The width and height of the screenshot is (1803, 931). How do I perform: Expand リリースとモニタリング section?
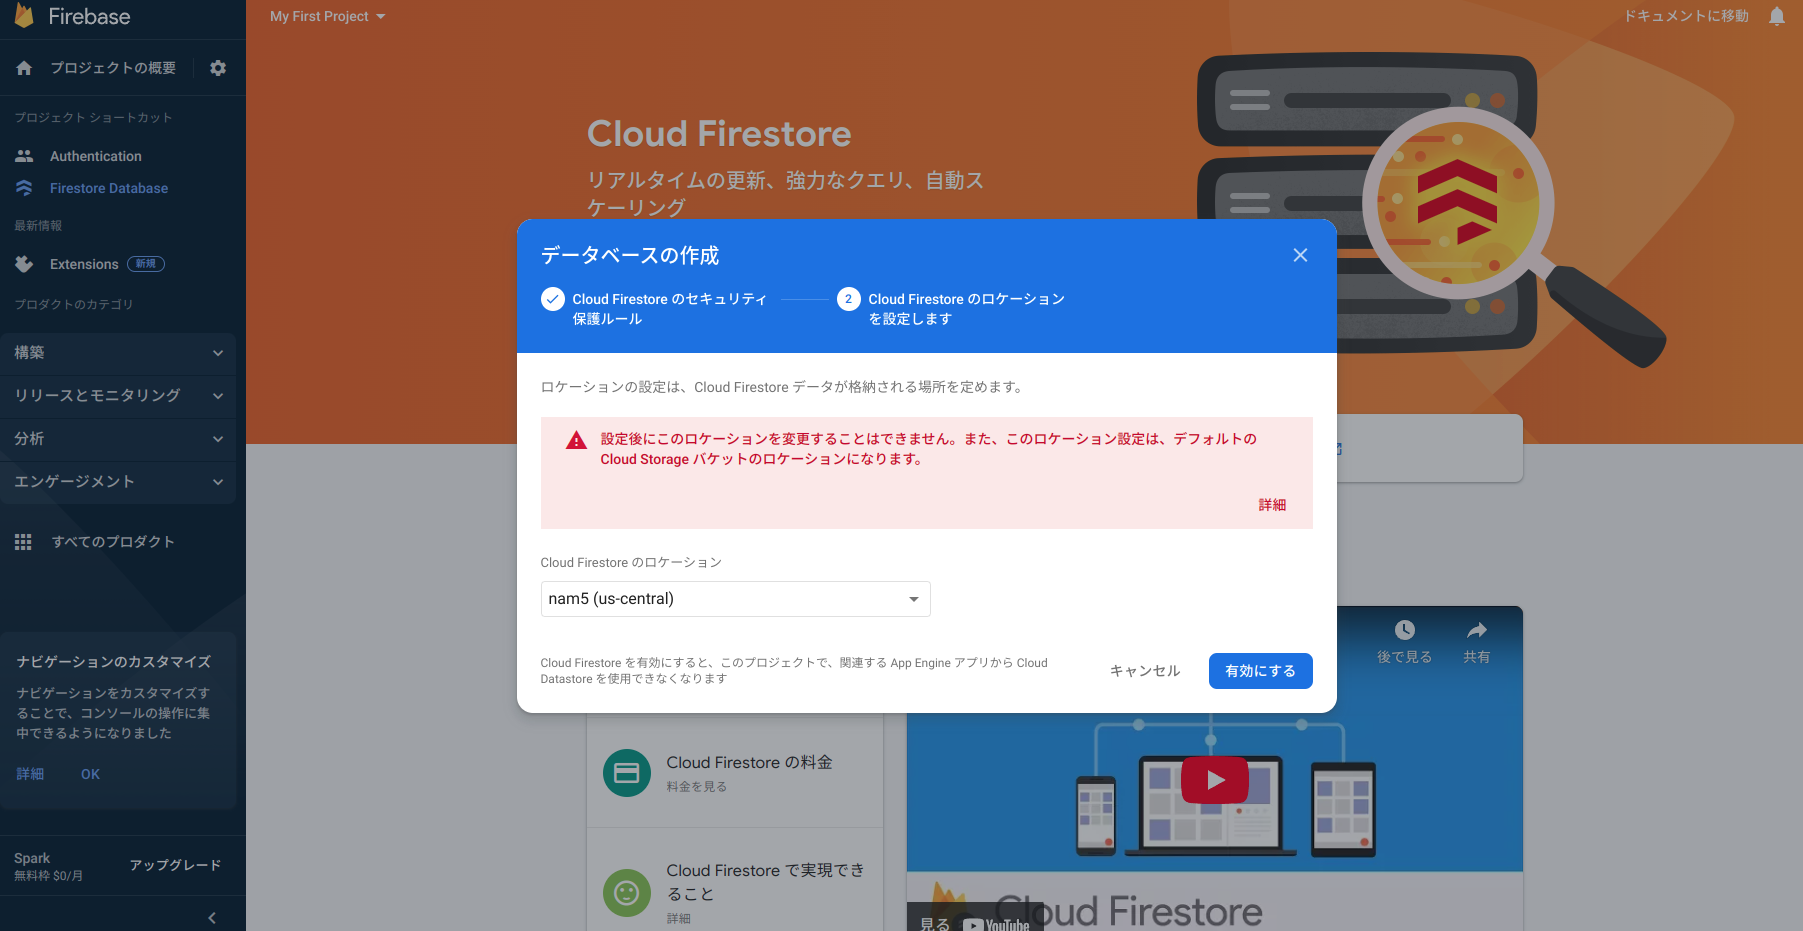[x=118, y=396]
